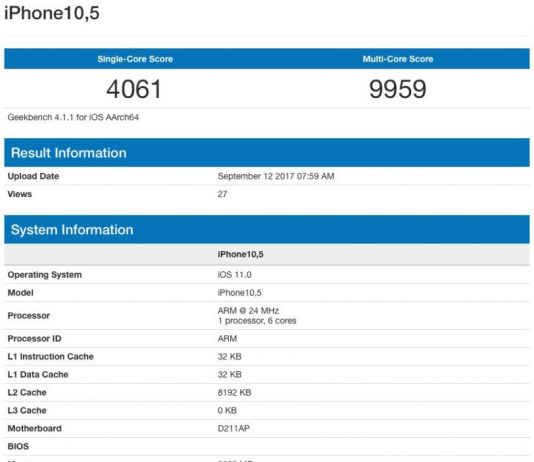
Task: Select the L1 Instruction Cache row label
Action: (x=50, y=356)
